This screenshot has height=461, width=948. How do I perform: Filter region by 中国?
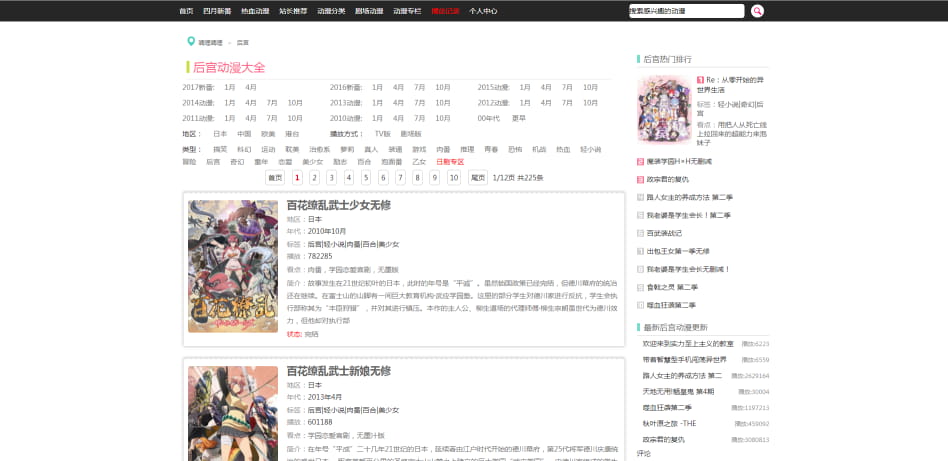244,134
